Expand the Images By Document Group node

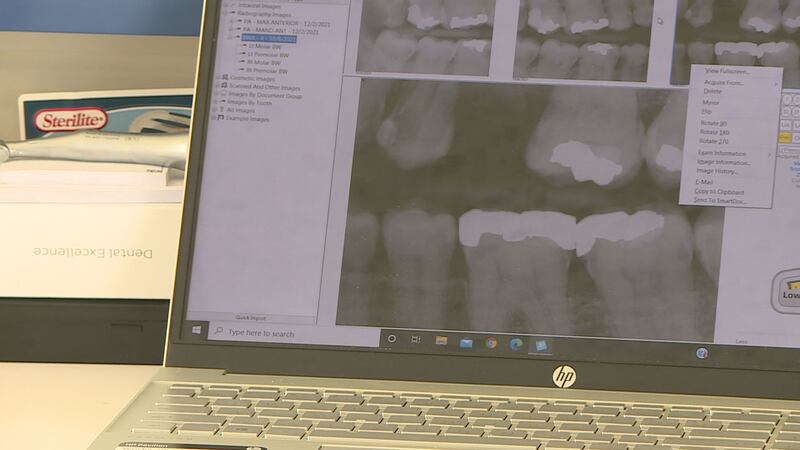click(x=217, y=97)
